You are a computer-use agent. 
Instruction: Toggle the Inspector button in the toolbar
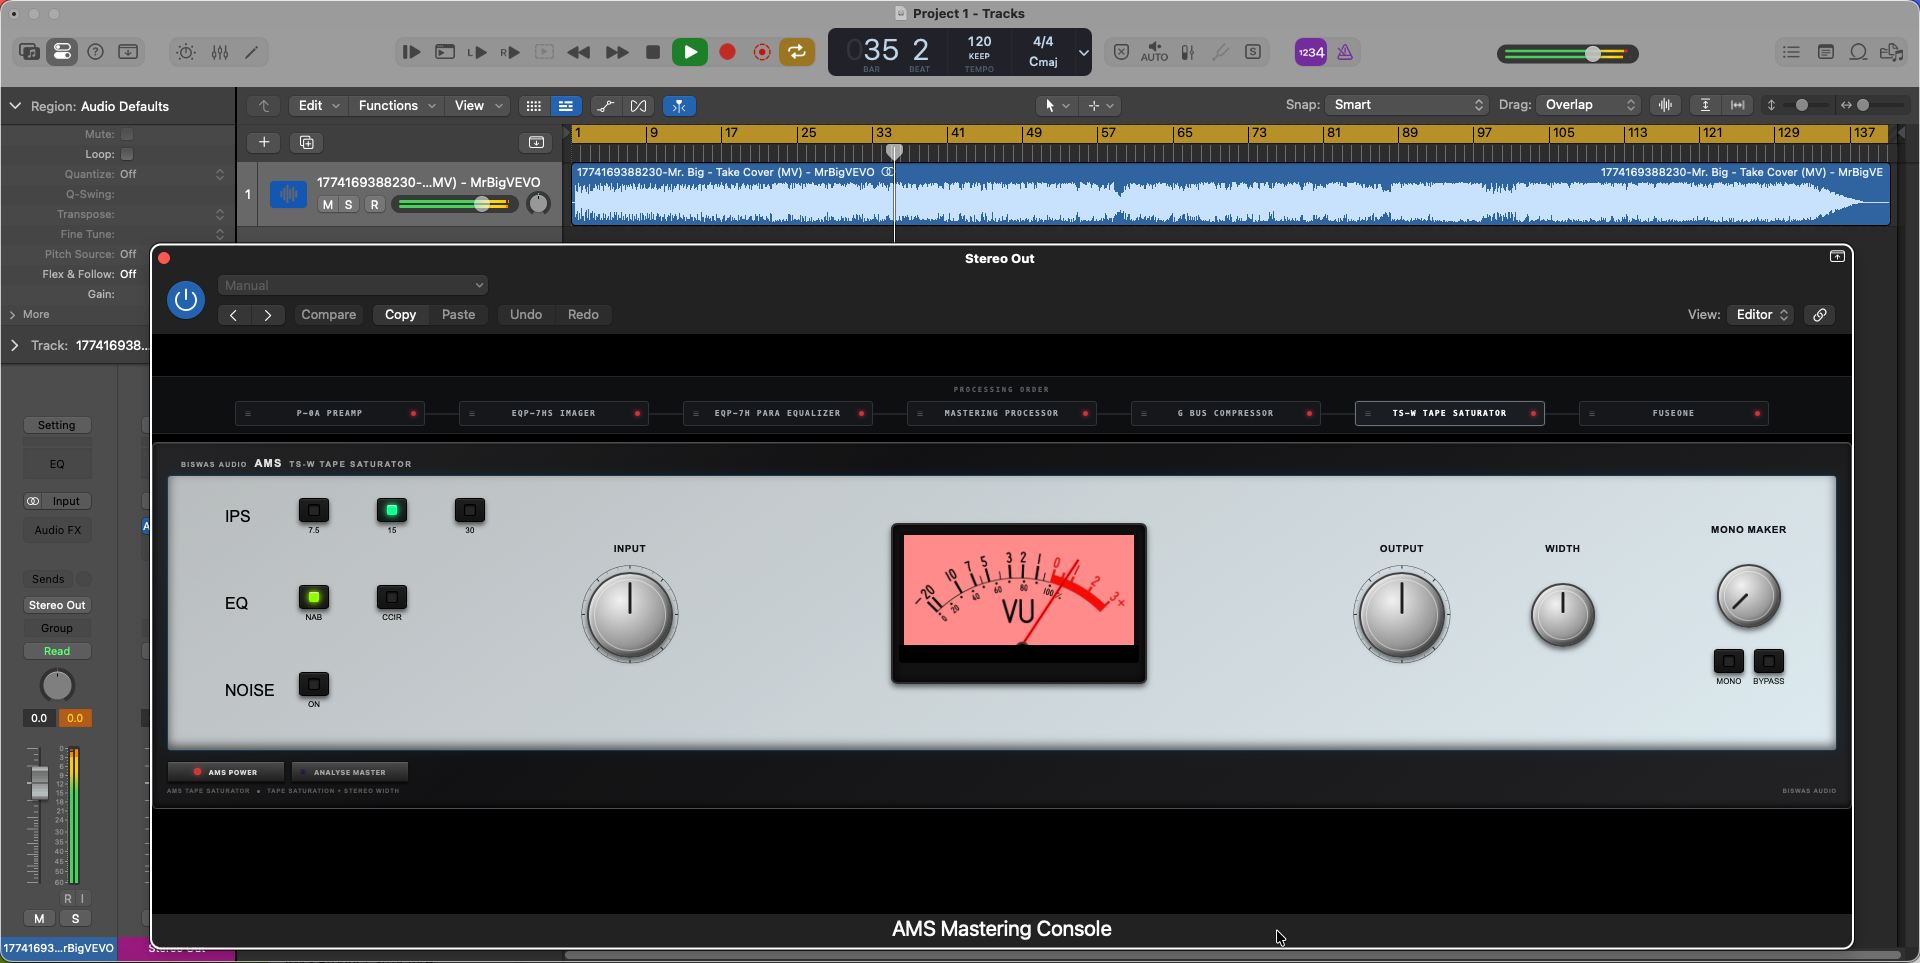coord(62,52)
